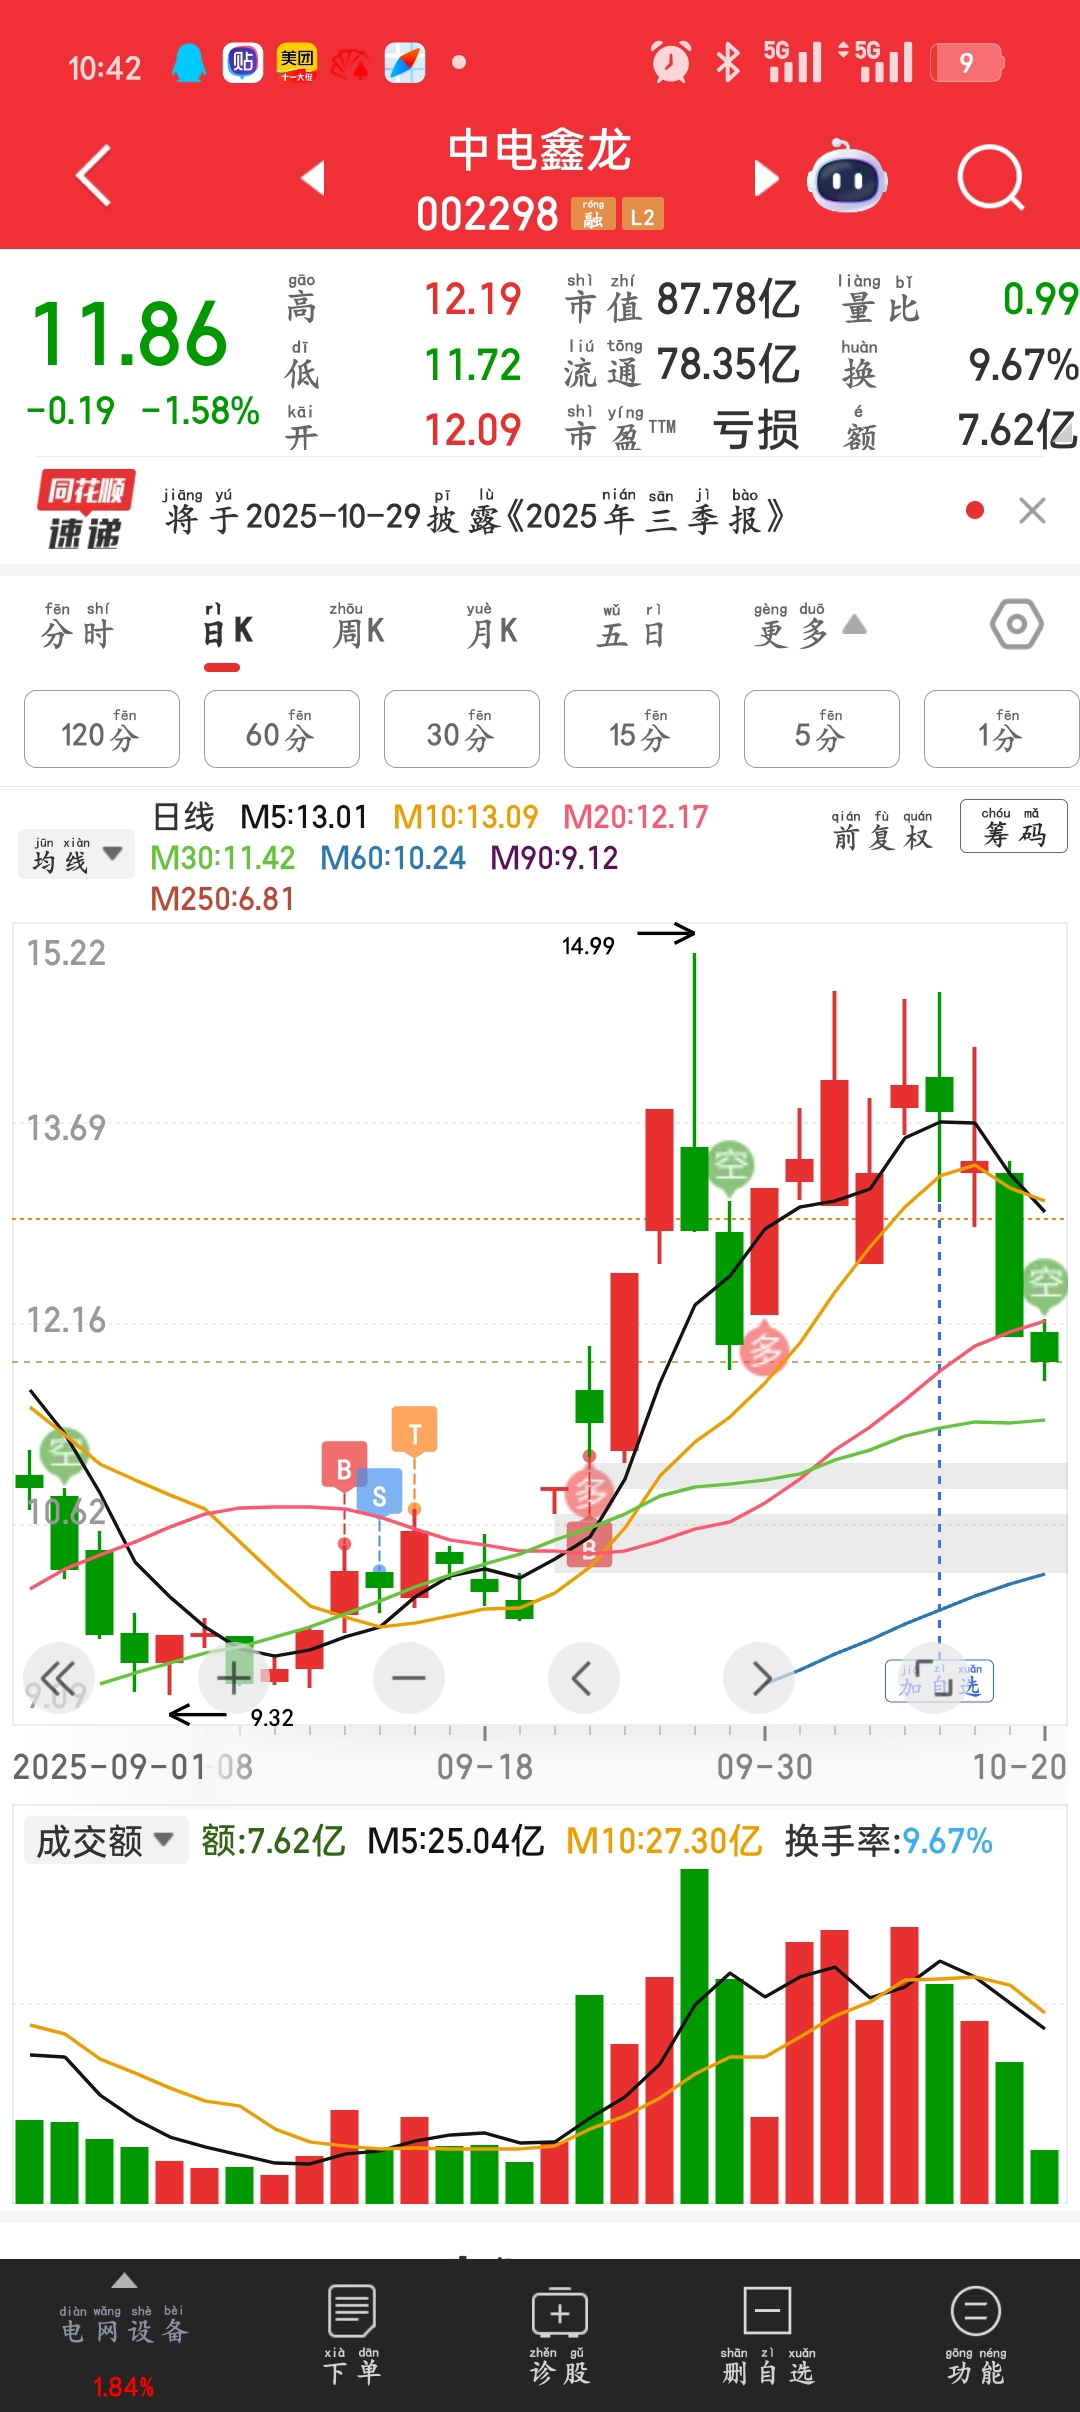Tap the 9.32 low price label
Image resolution: width=1080 pixels, height=2412 pixels.
(x=272, y=1717)
